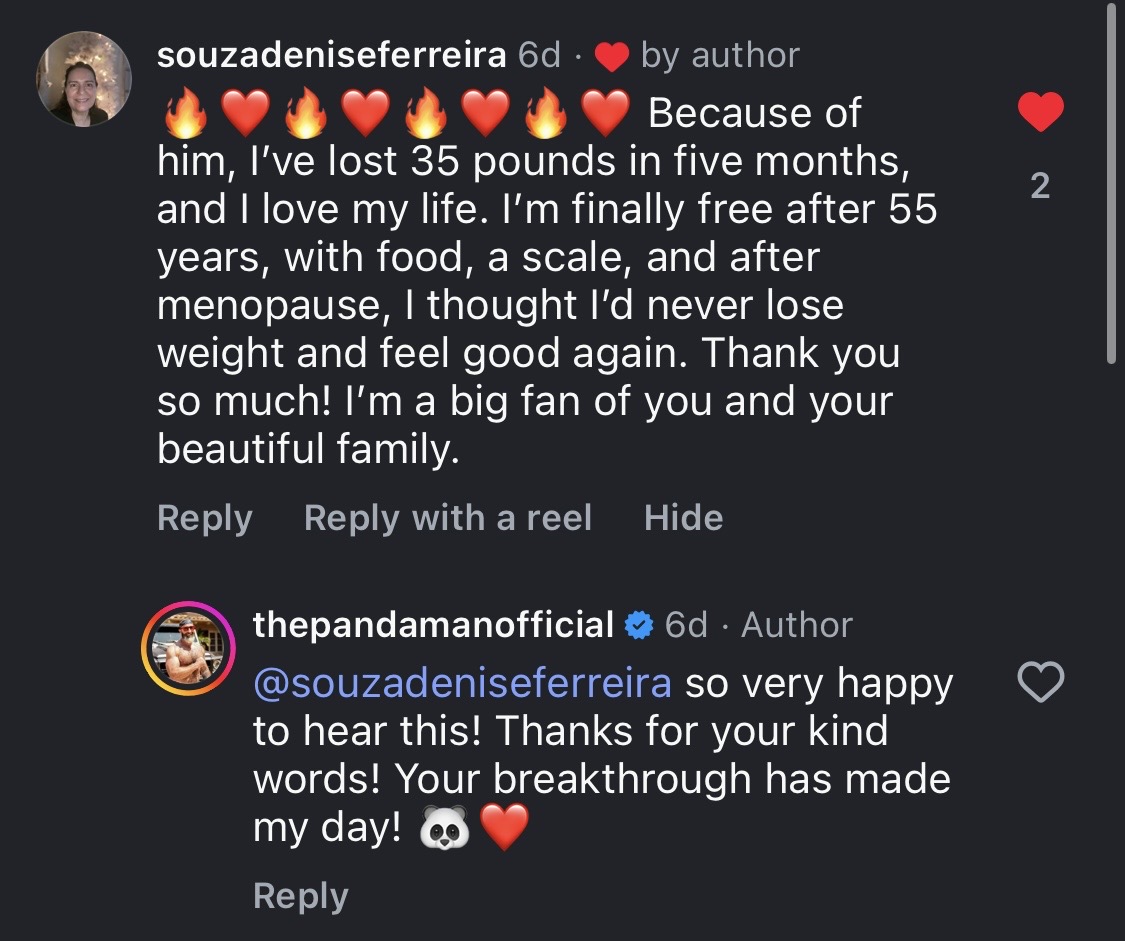Reply to thepandamanofficial's comment
Image resolution: width=1125 pixels, height=941 pixels.
(300, 896)
